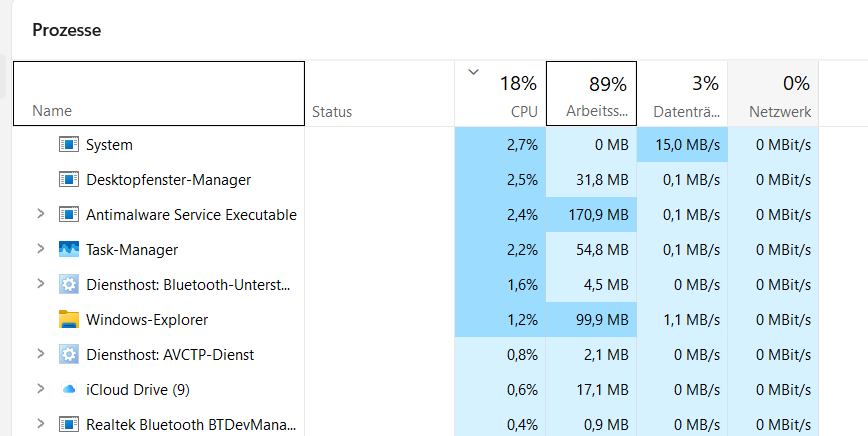Click the iCloud Drive cloud icon
The width and height of the screenshot is (868, 436).
click(69, 390)
